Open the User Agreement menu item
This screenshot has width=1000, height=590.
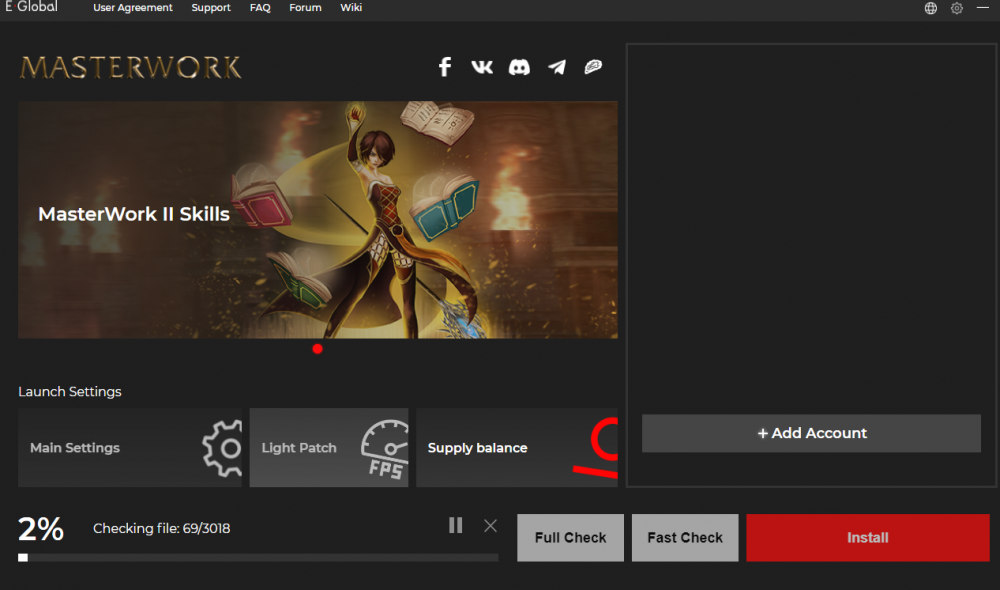133,8
